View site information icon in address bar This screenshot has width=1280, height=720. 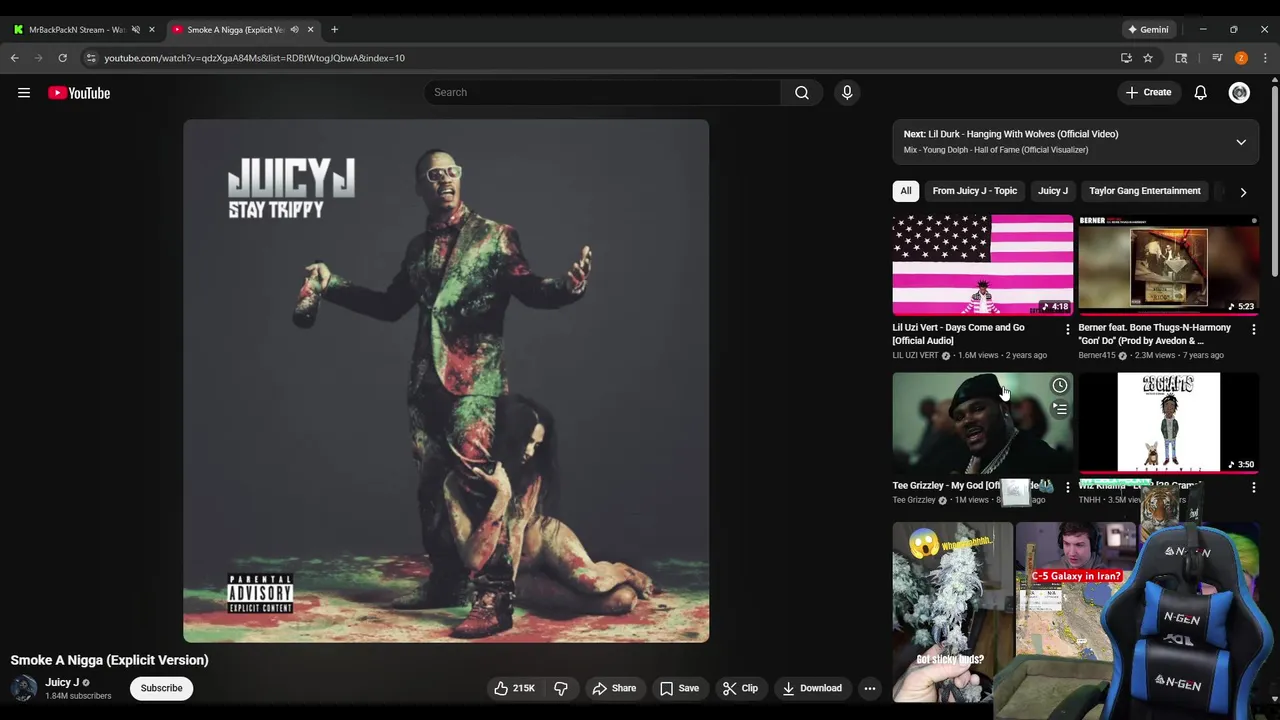[91, 58]
